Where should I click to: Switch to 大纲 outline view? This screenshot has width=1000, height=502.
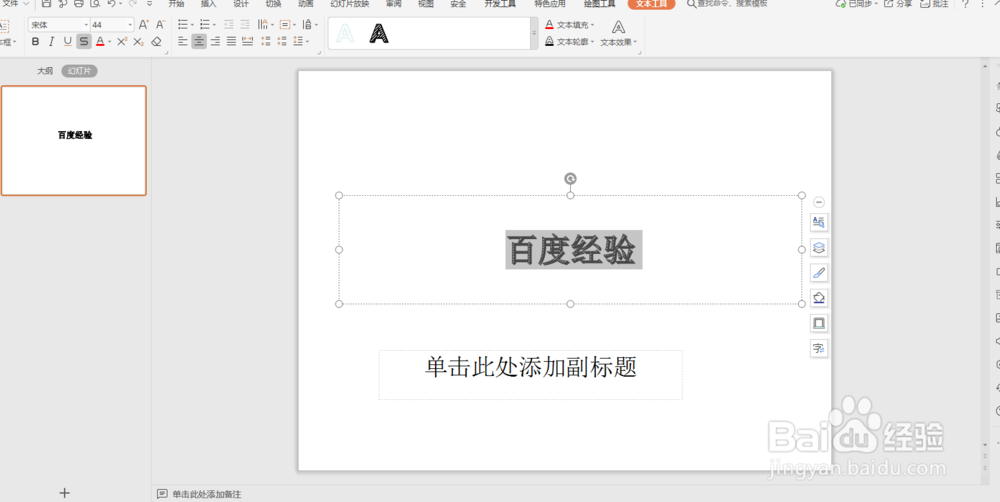pos(45,71)
